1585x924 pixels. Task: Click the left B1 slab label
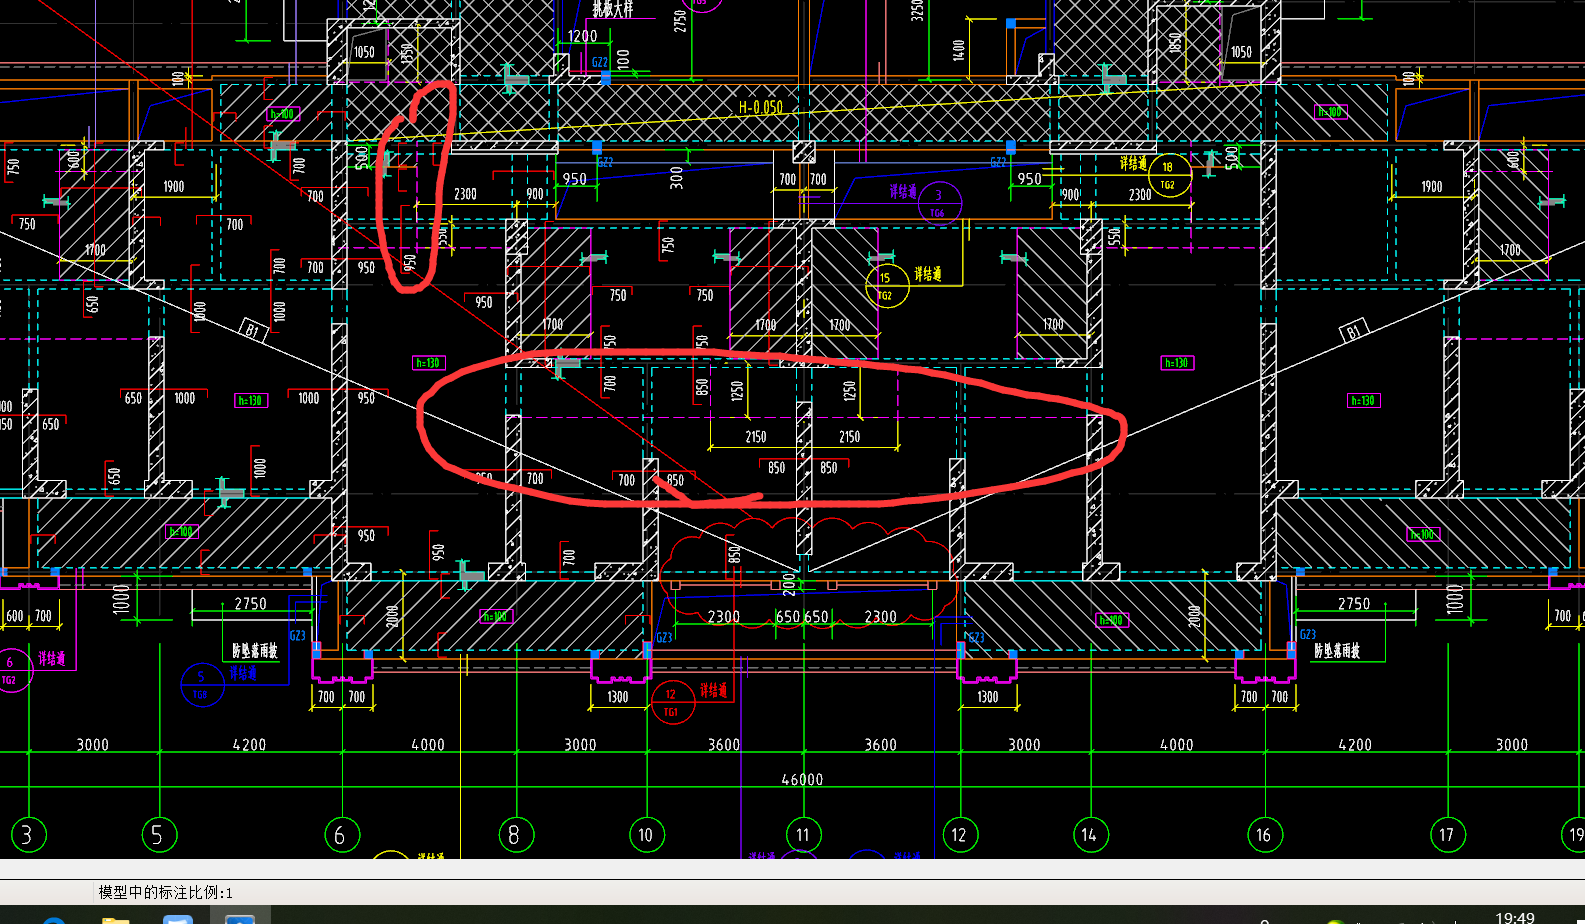point(252,330)
